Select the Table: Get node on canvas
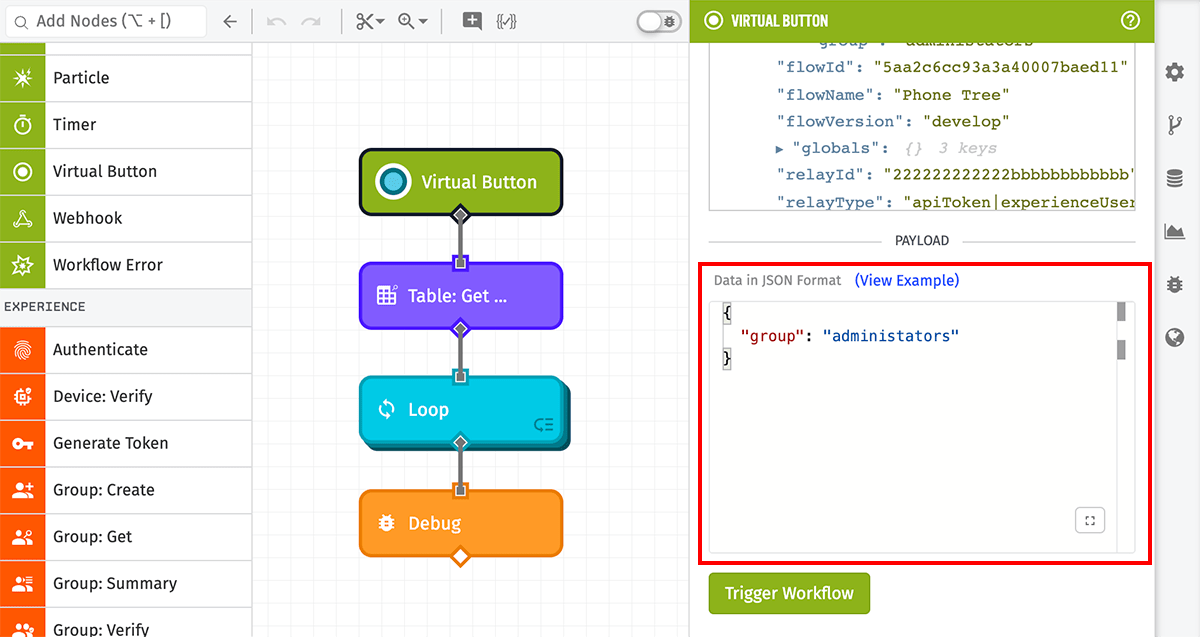This screenshot has width=1200, height=637. point(461,296)
